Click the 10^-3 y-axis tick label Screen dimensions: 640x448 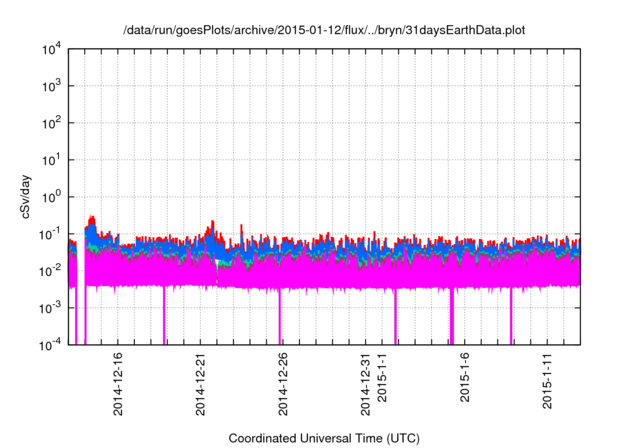pos(51,308)
